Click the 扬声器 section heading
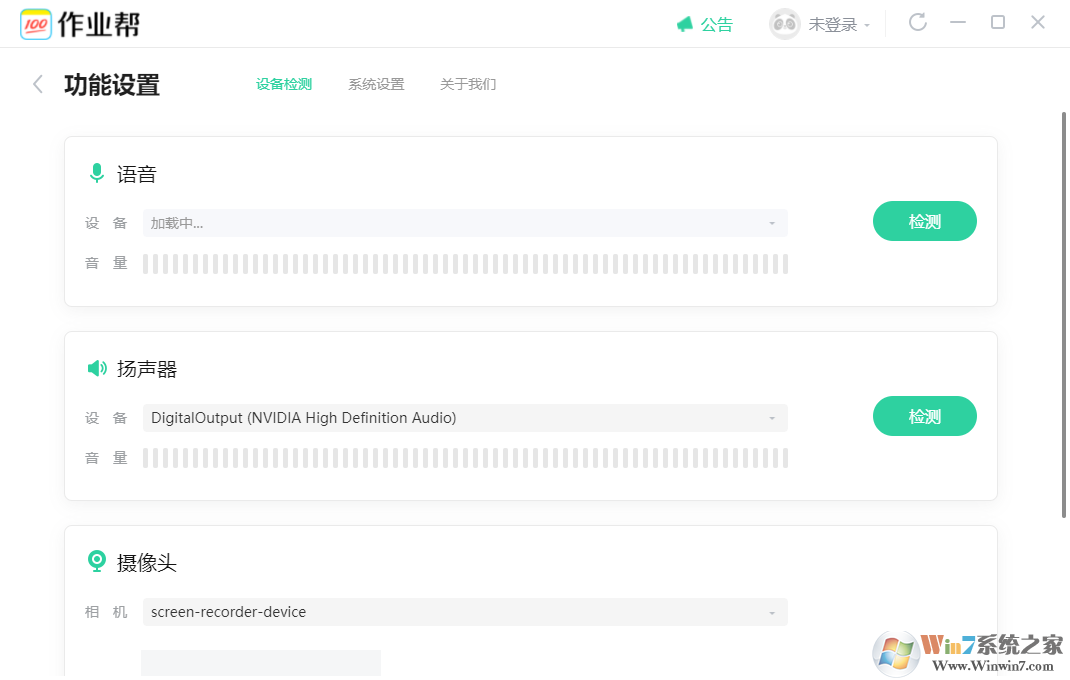 pyautogui.click(x=147, y=369)
